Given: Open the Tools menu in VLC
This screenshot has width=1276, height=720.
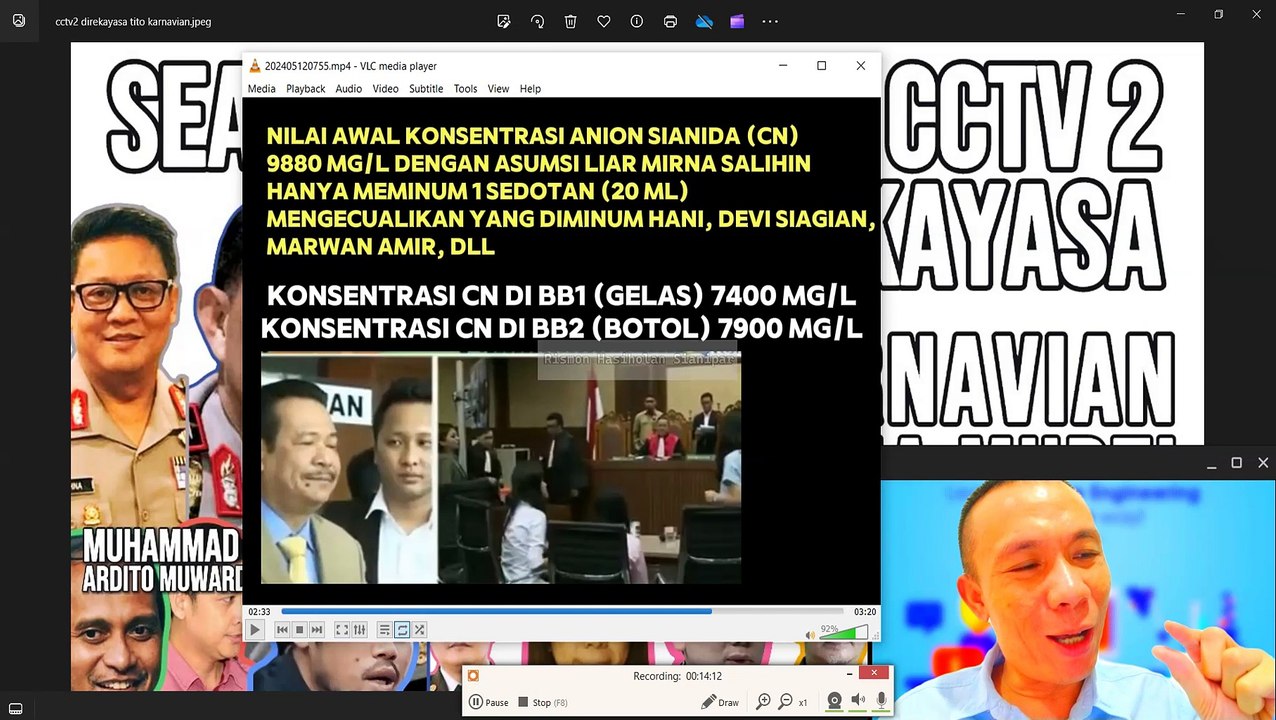Looking at the screenshot, I should 465,89.
